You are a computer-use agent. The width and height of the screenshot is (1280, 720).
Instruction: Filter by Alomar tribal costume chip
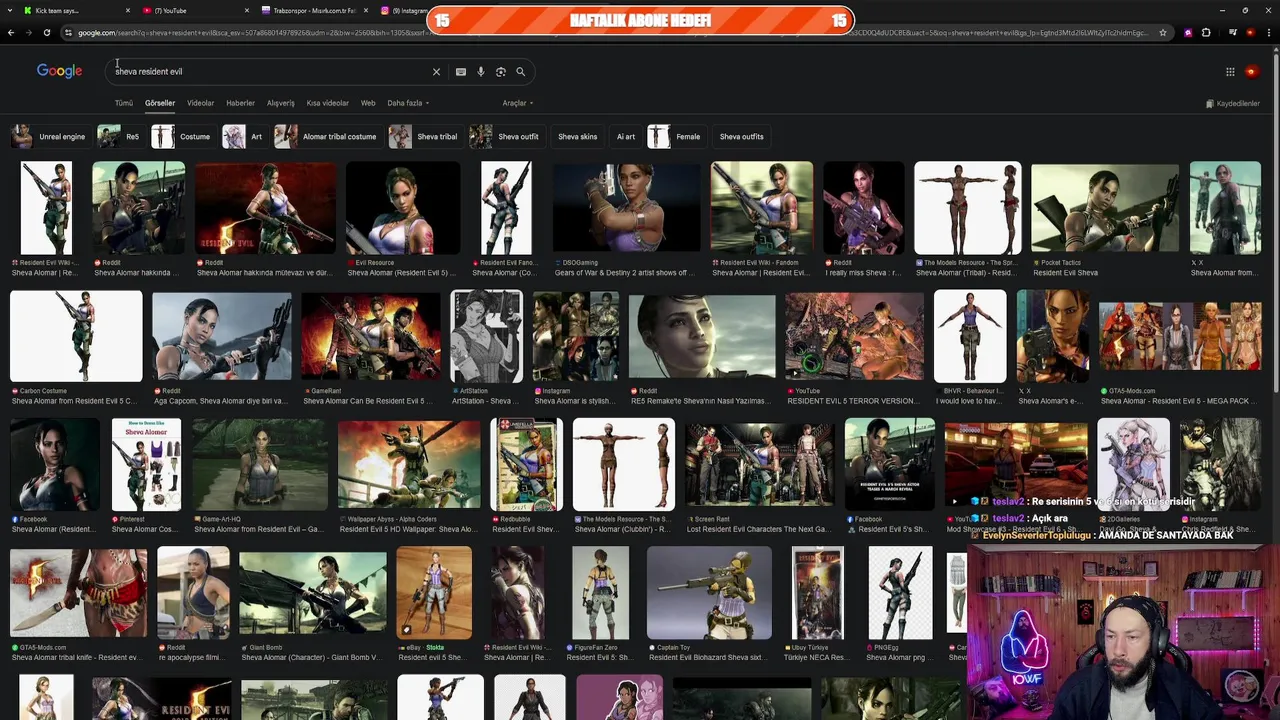[327, 136]
